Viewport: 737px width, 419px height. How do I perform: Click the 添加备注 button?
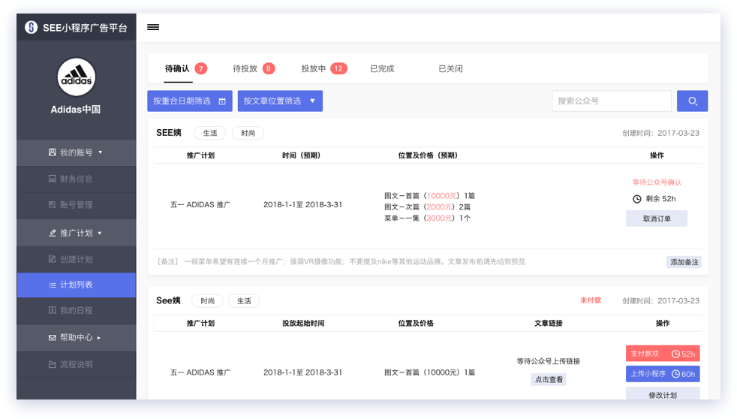pos(684,262)
